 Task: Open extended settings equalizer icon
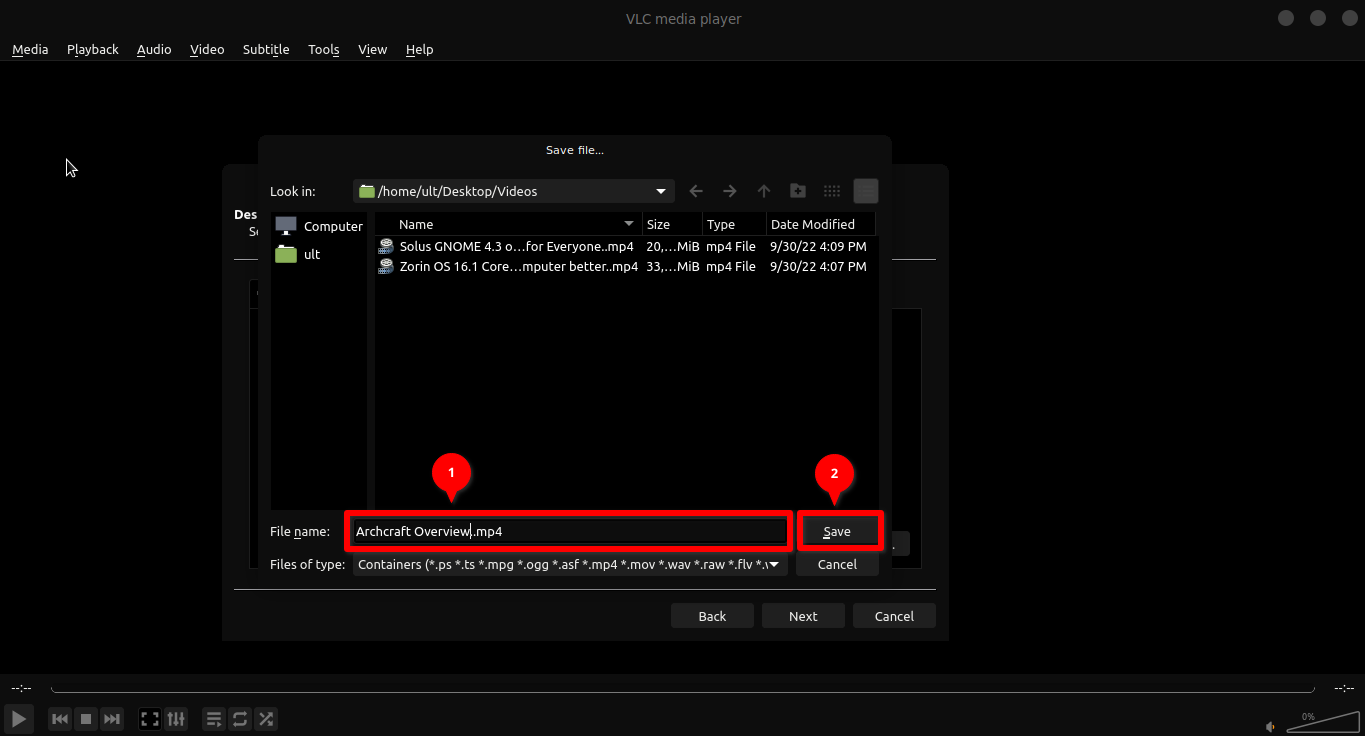[x=176, y=718]
